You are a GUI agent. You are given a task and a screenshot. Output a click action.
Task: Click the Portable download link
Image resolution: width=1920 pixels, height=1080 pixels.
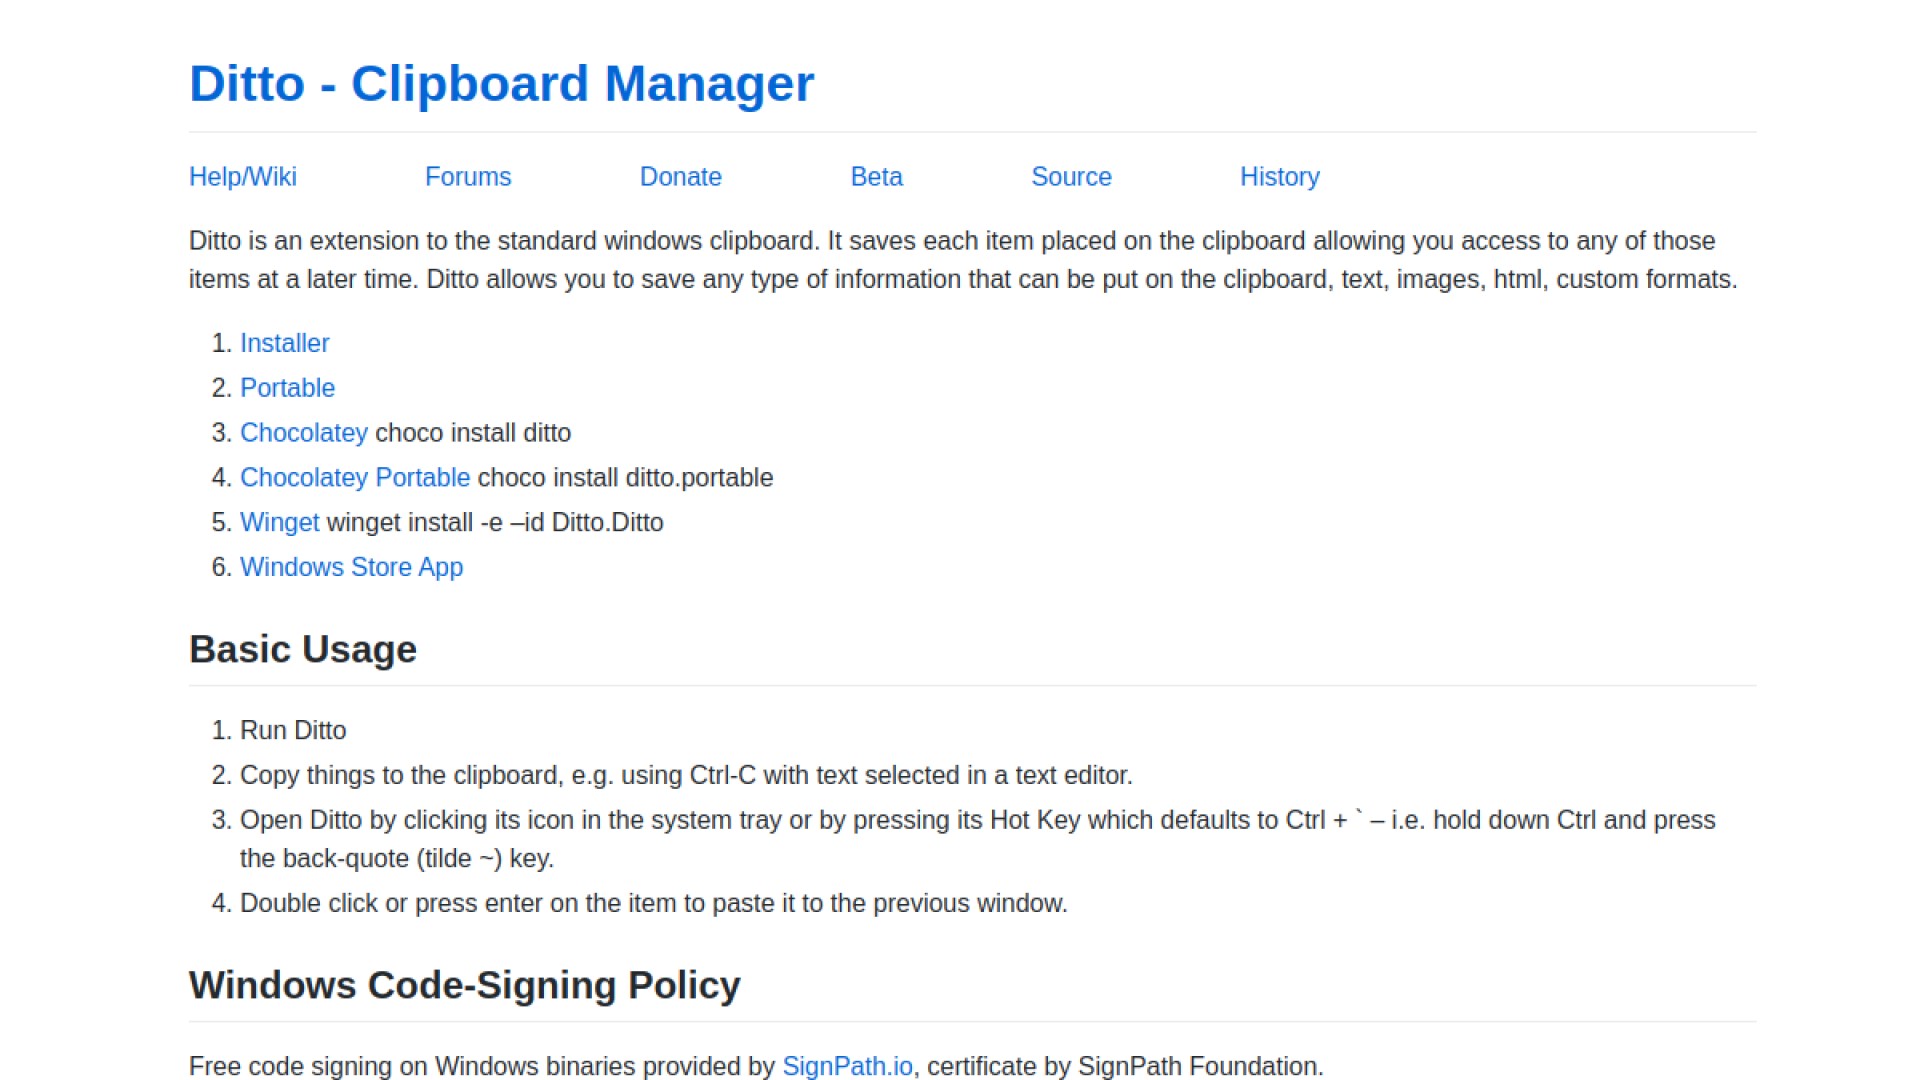point(287,388)
